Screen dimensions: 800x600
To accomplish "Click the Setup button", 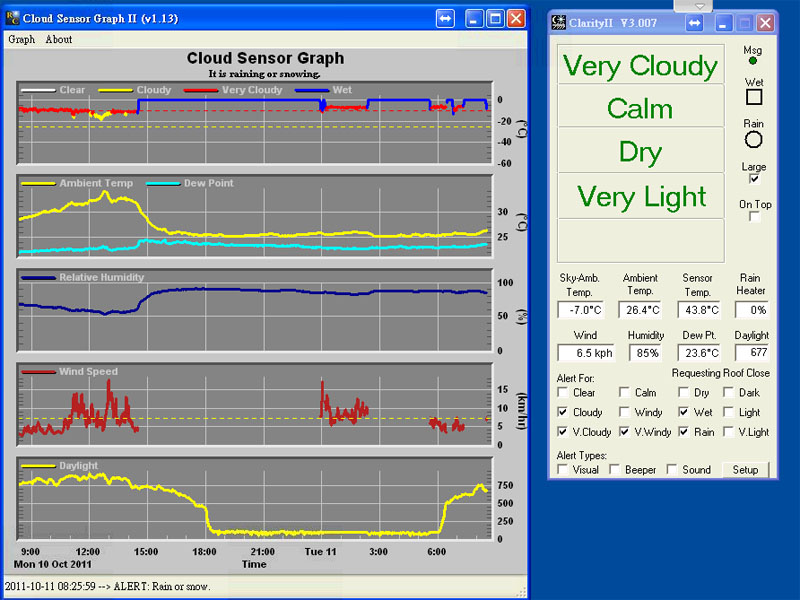I will click(x=745, y=469).
